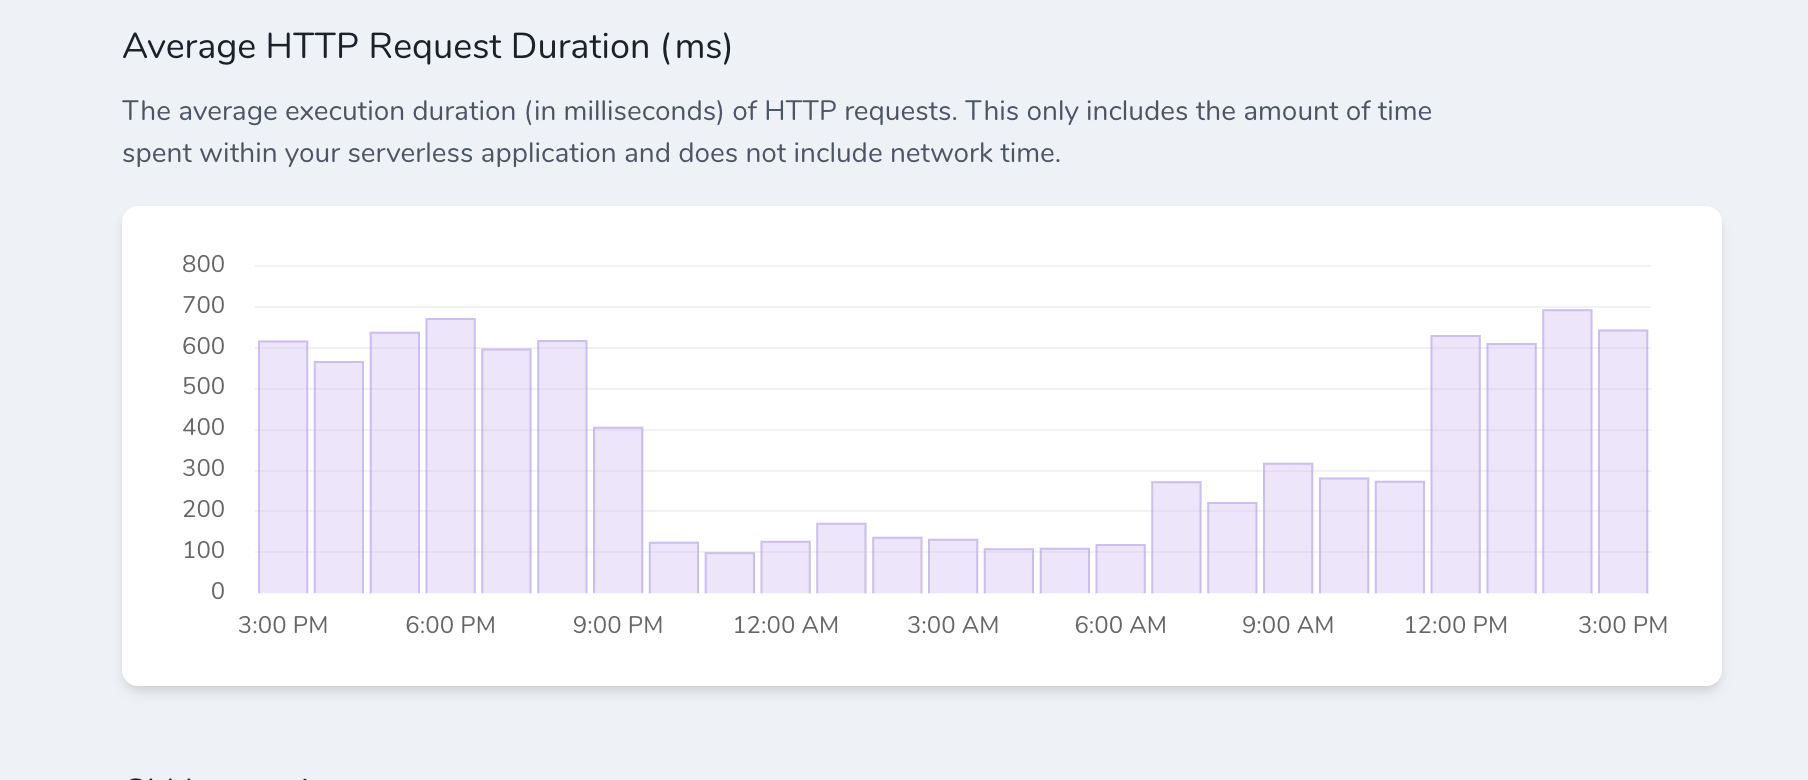Click the 12:00 AM axis label
This screenshot has height=780, width=1808.
[x=786, y=625]
